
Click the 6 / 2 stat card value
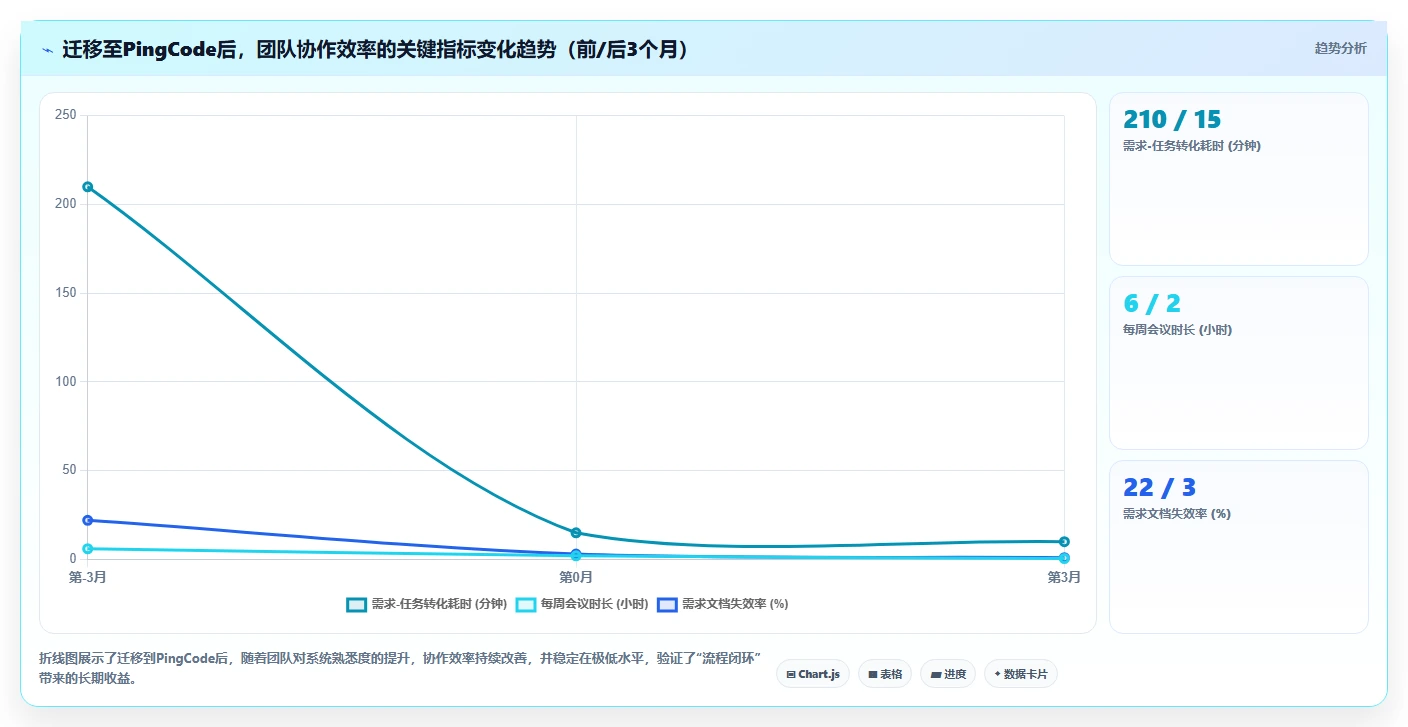[x=1152, y=304]
